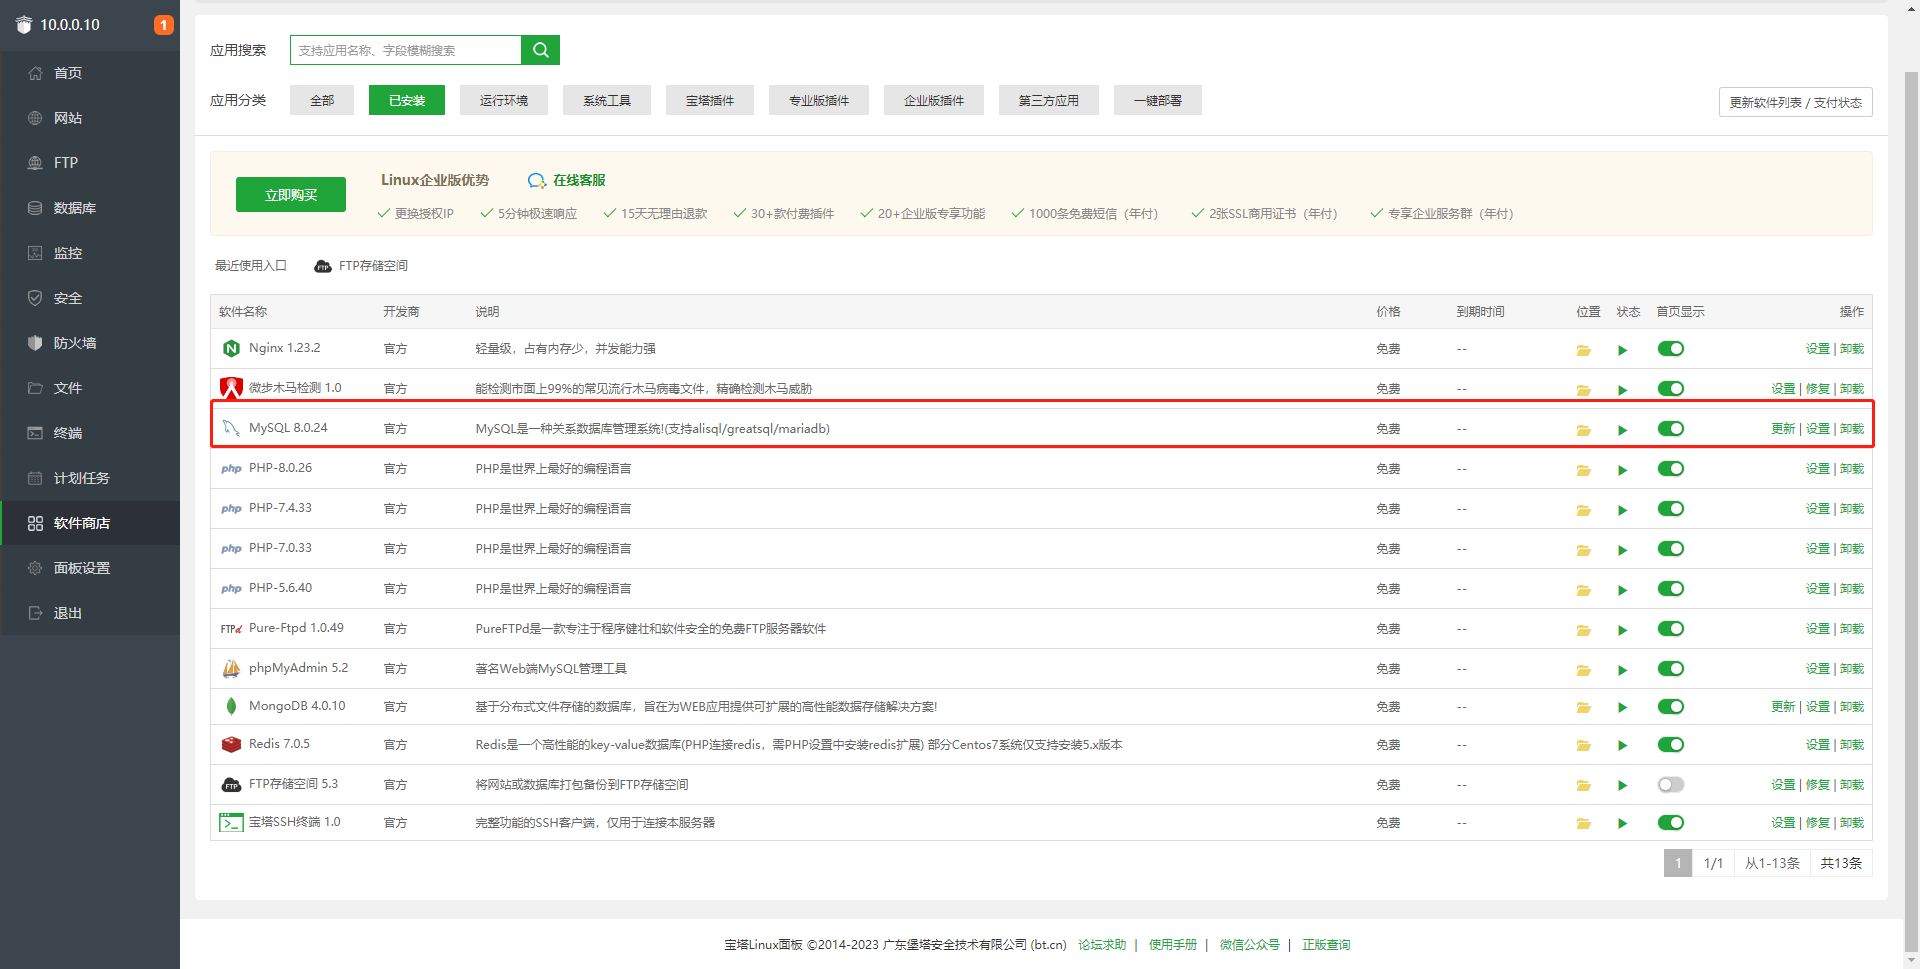Enable homepage display for FTP存储空间 5.3
Screen dimensions: 1920x969
(x=1671, y=785)
